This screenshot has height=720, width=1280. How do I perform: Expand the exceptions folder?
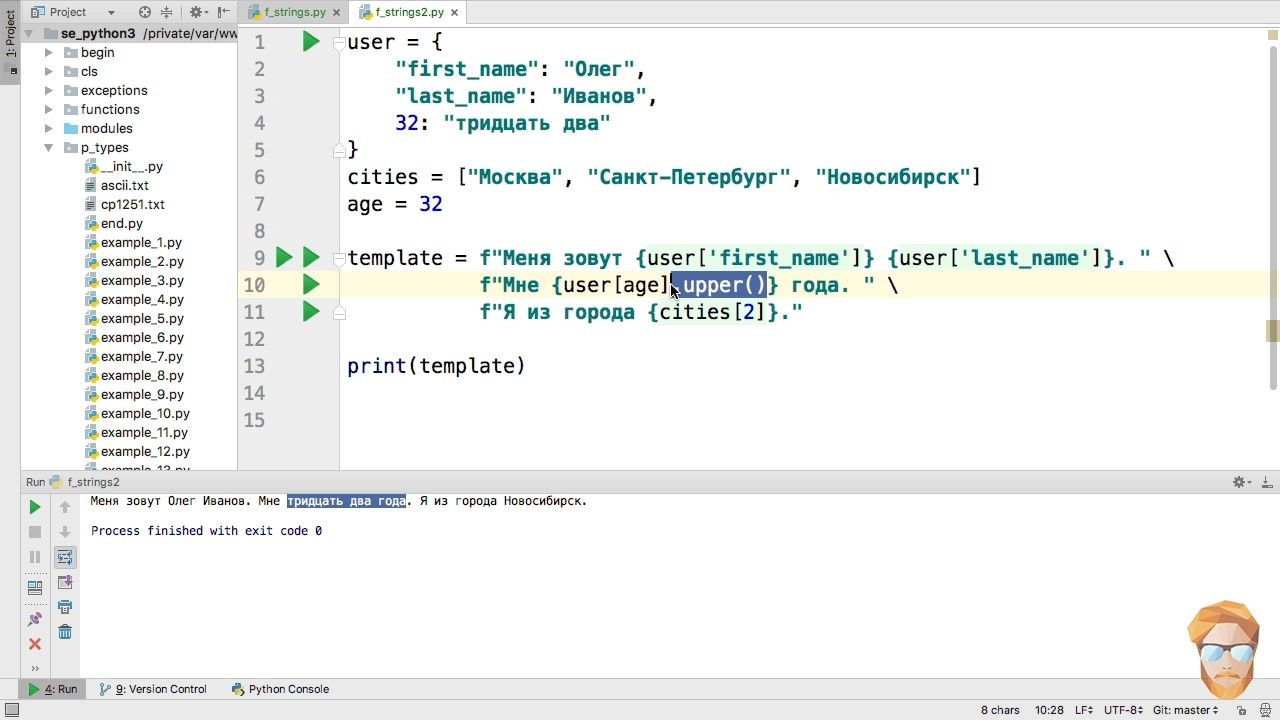tap(48, 90)
